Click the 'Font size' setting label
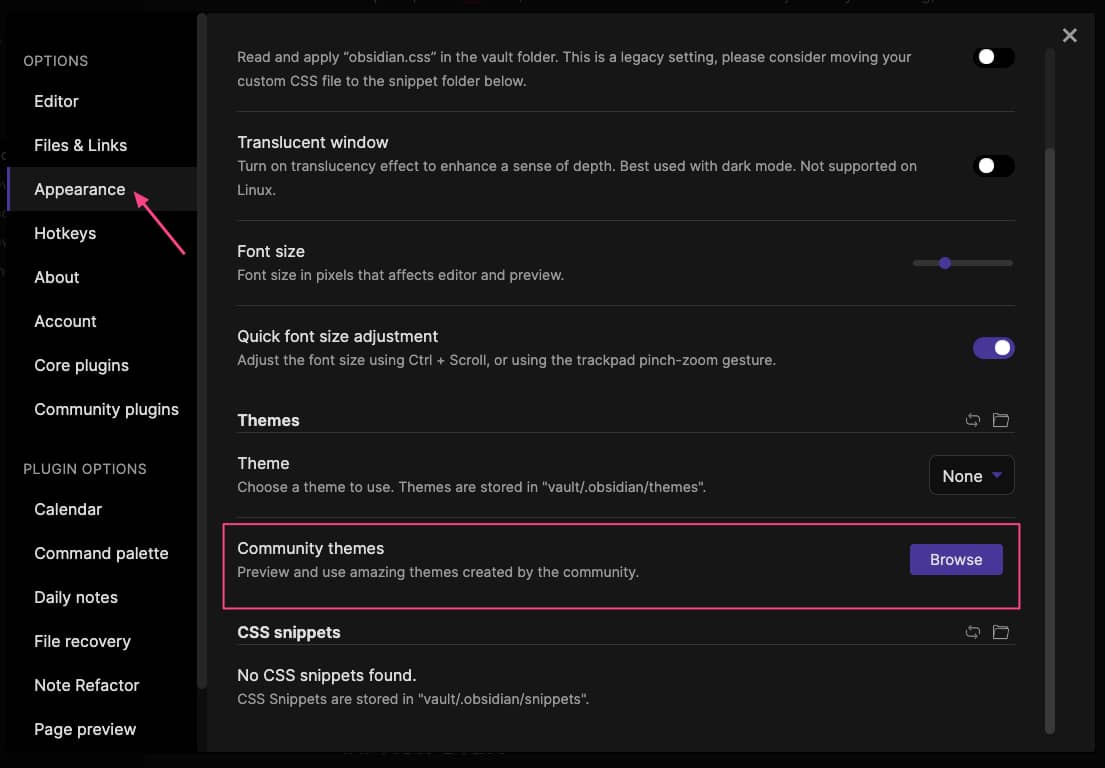1105x768 pixels. [x=271, y=252]
